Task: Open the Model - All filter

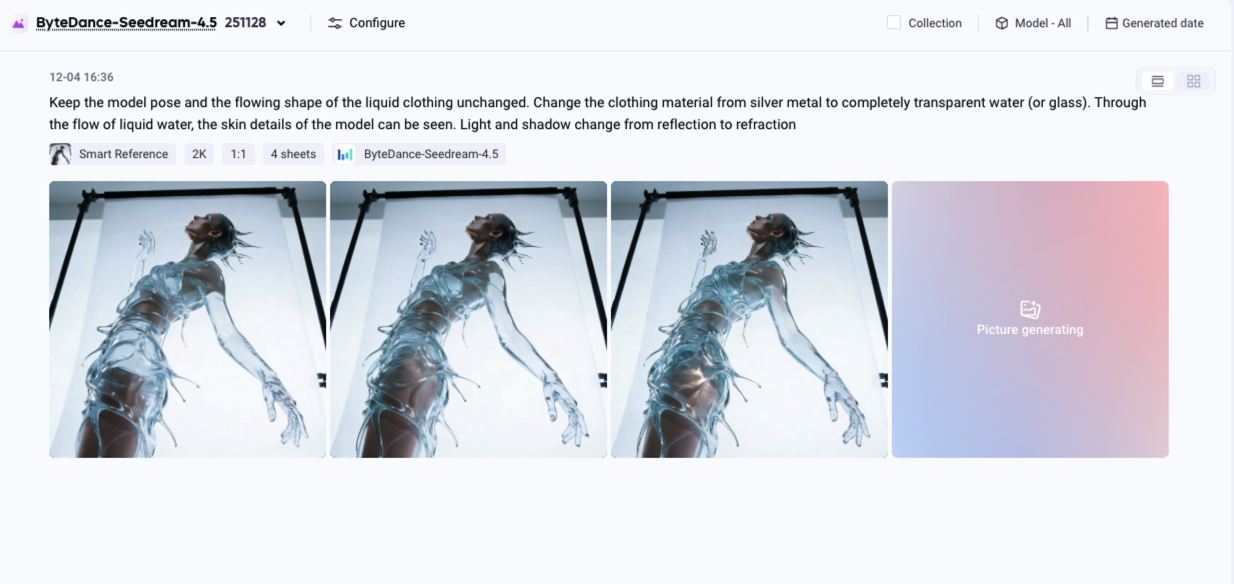Action: point(1033,23)
